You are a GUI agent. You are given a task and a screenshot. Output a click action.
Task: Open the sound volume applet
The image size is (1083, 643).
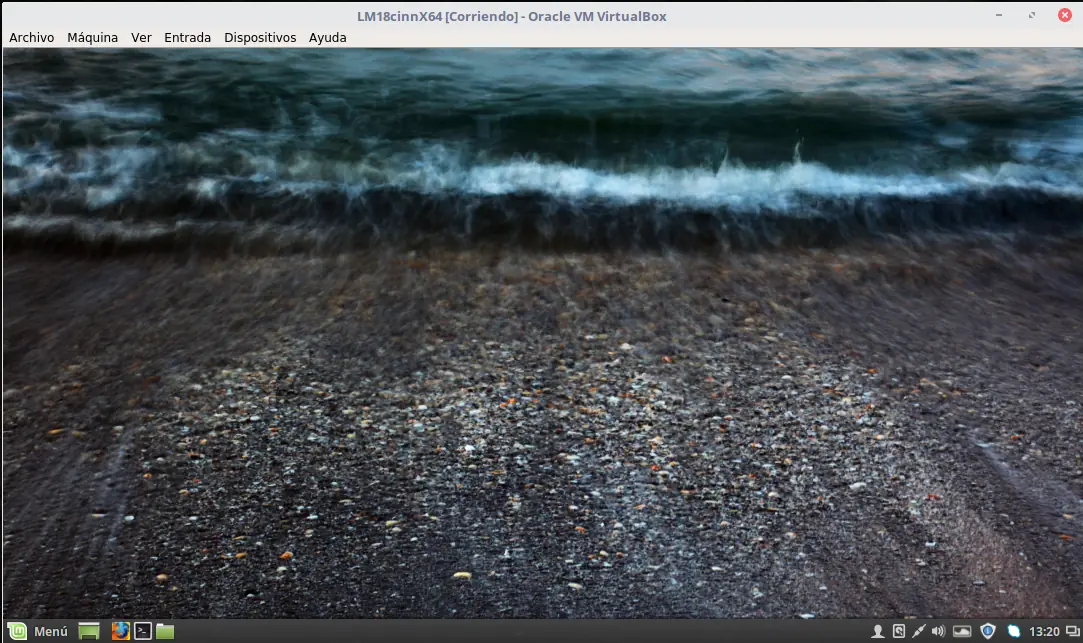click(938, 631)
